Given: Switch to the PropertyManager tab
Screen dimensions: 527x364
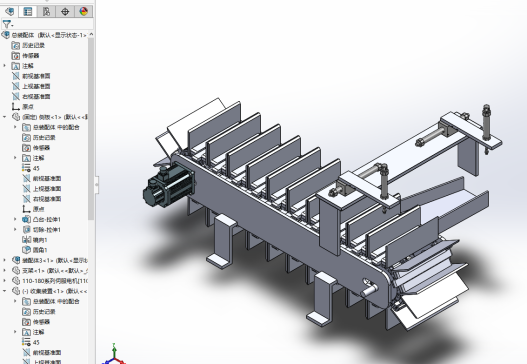Looking at the screenshot, I should point(28,12).
